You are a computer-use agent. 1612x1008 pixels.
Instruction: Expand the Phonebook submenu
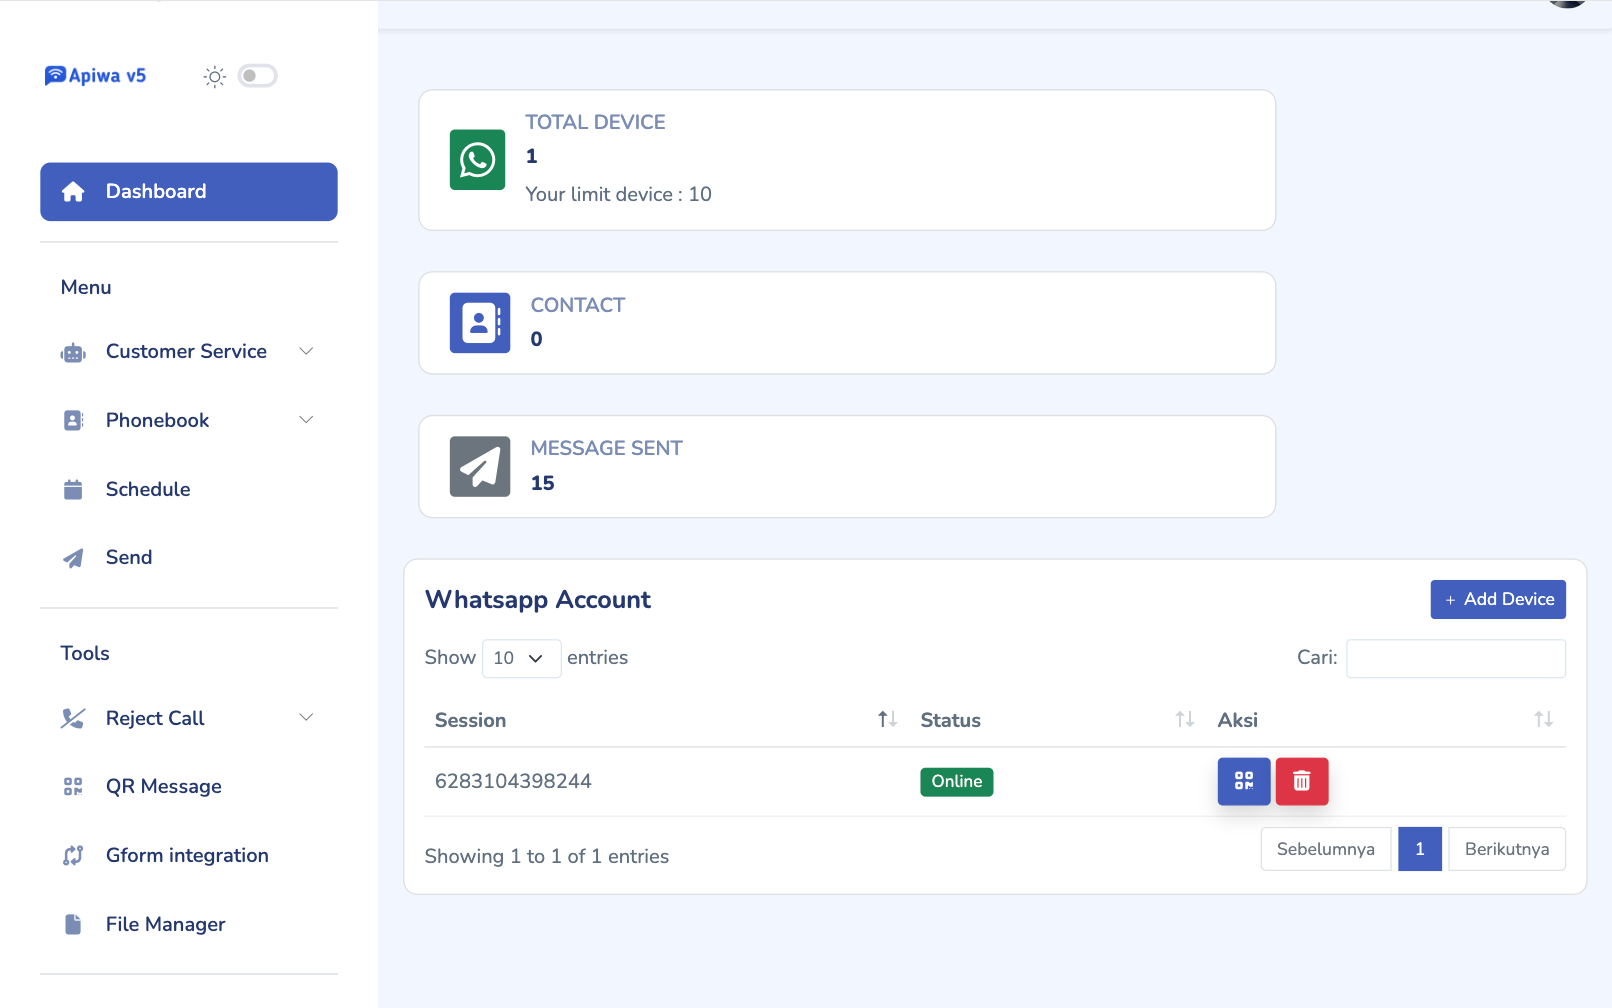pos(188,421)
